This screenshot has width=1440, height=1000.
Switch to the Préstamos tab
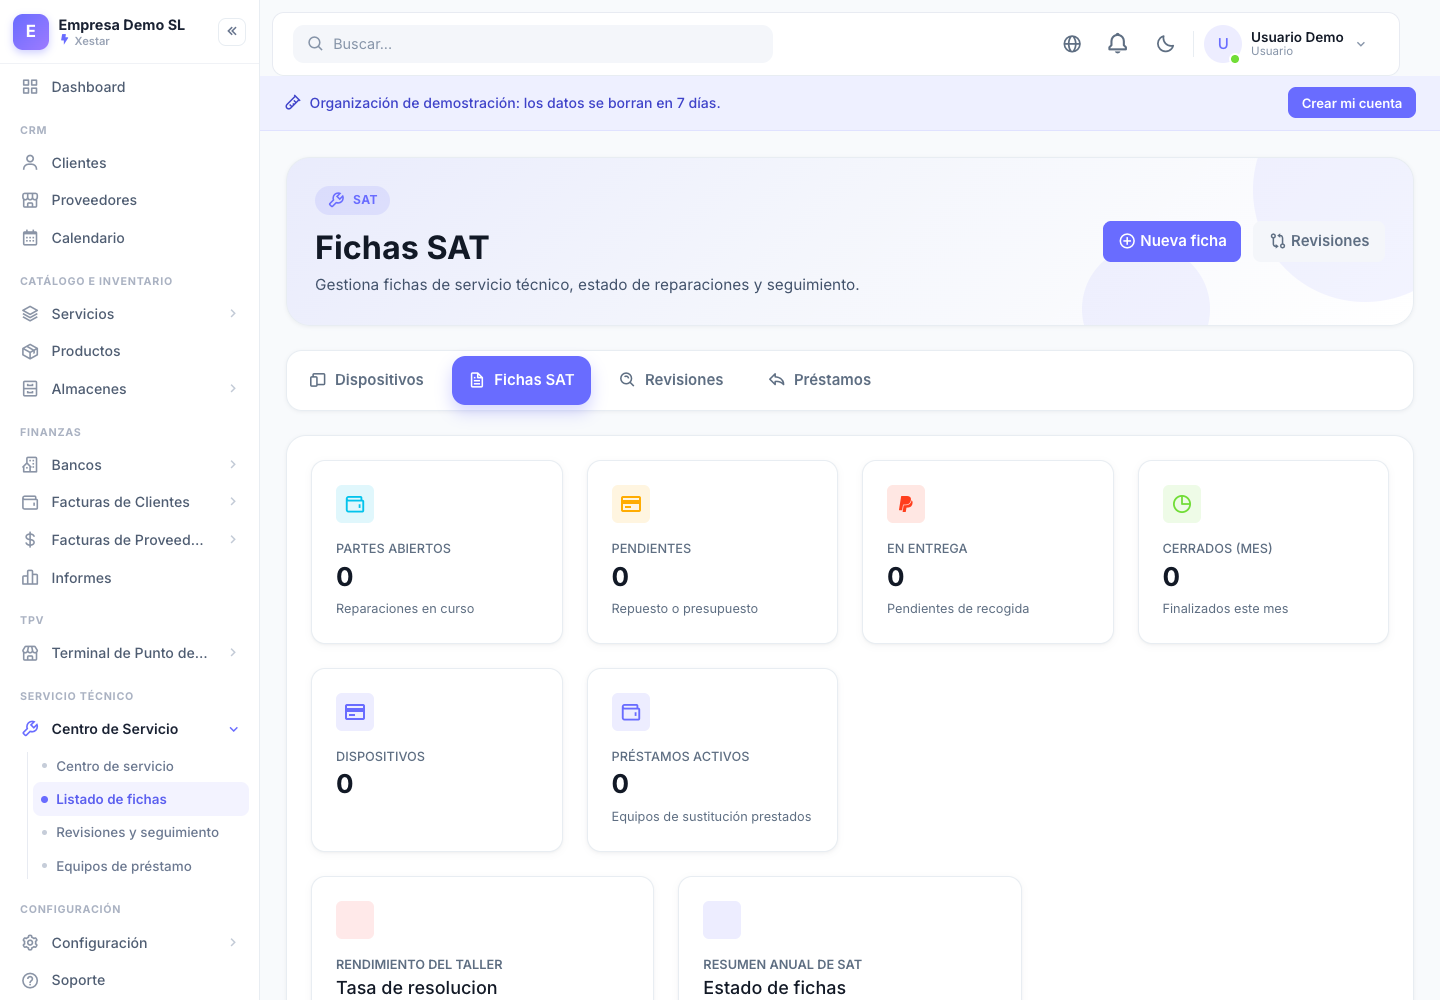820,380
